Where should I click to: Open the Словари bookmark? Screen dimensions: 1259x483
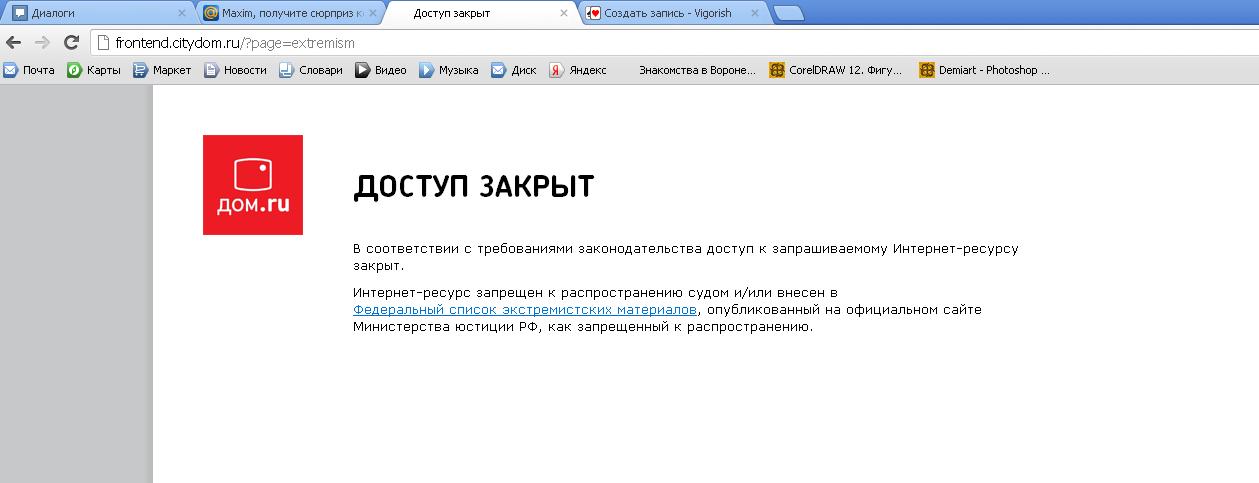pyautogui.click(x=311, y=70)
